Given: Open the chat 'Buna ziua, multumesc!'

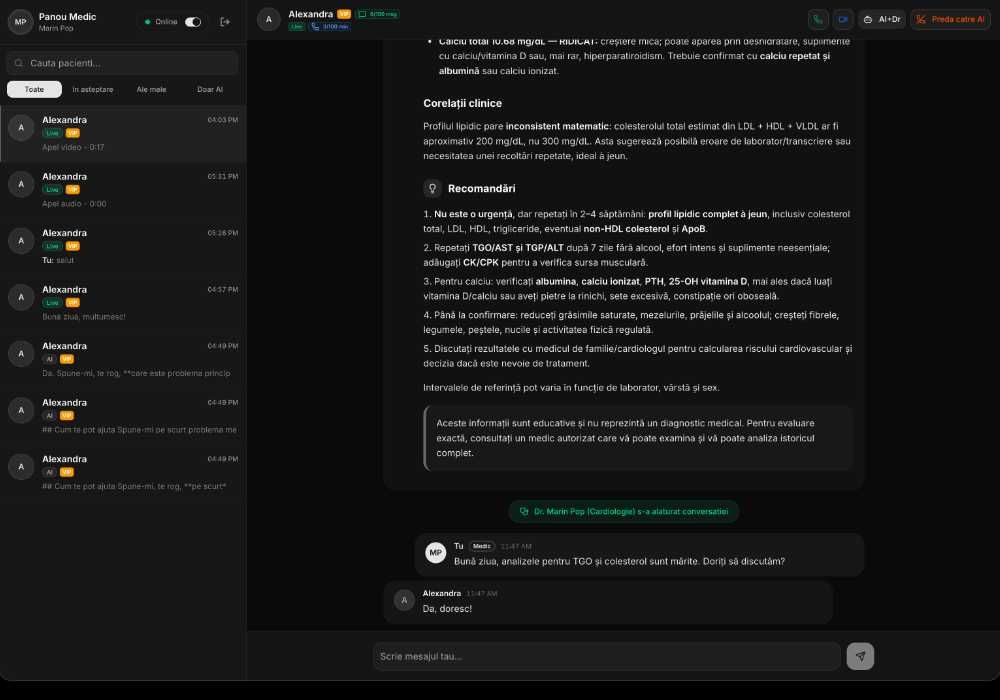Looking at the screenshot, I should [123, 303].
